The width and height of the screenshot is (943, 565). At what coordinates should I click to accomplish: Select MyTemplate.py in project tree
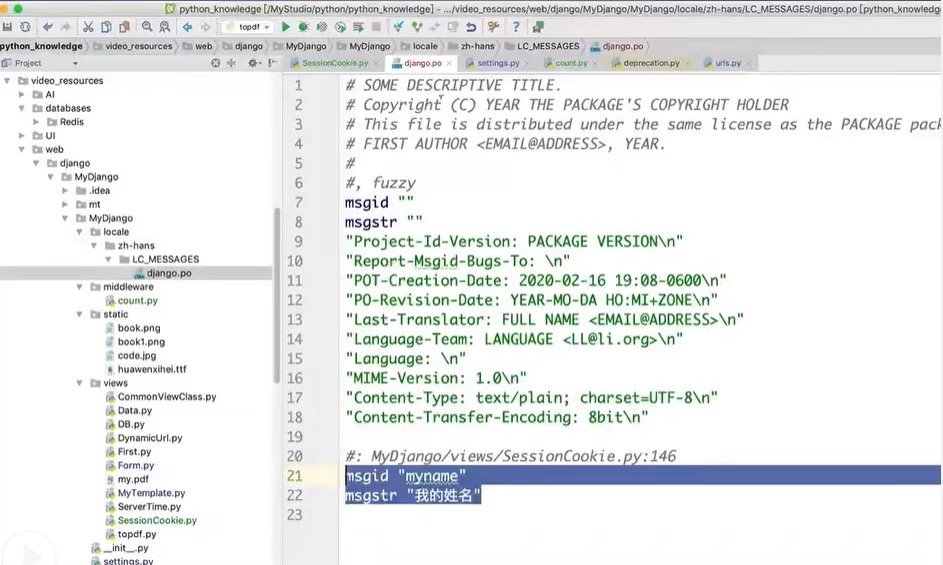pos(151,493)
